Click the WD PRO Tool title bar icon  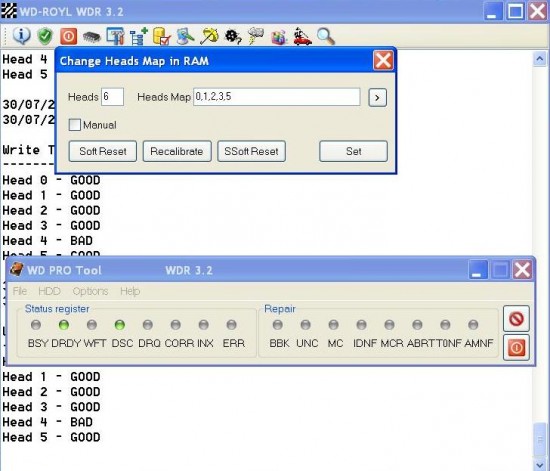[16, 269]
